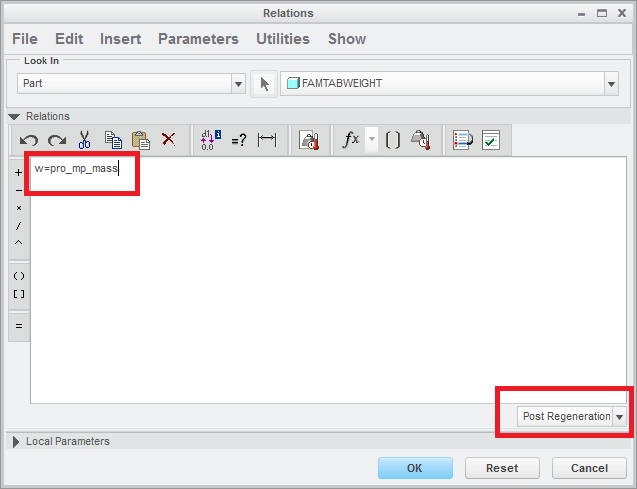Image resolution: width=637 pixels, height=489 pixels.
Task: Insert minus operator from side palette
Action: [18, 190]
